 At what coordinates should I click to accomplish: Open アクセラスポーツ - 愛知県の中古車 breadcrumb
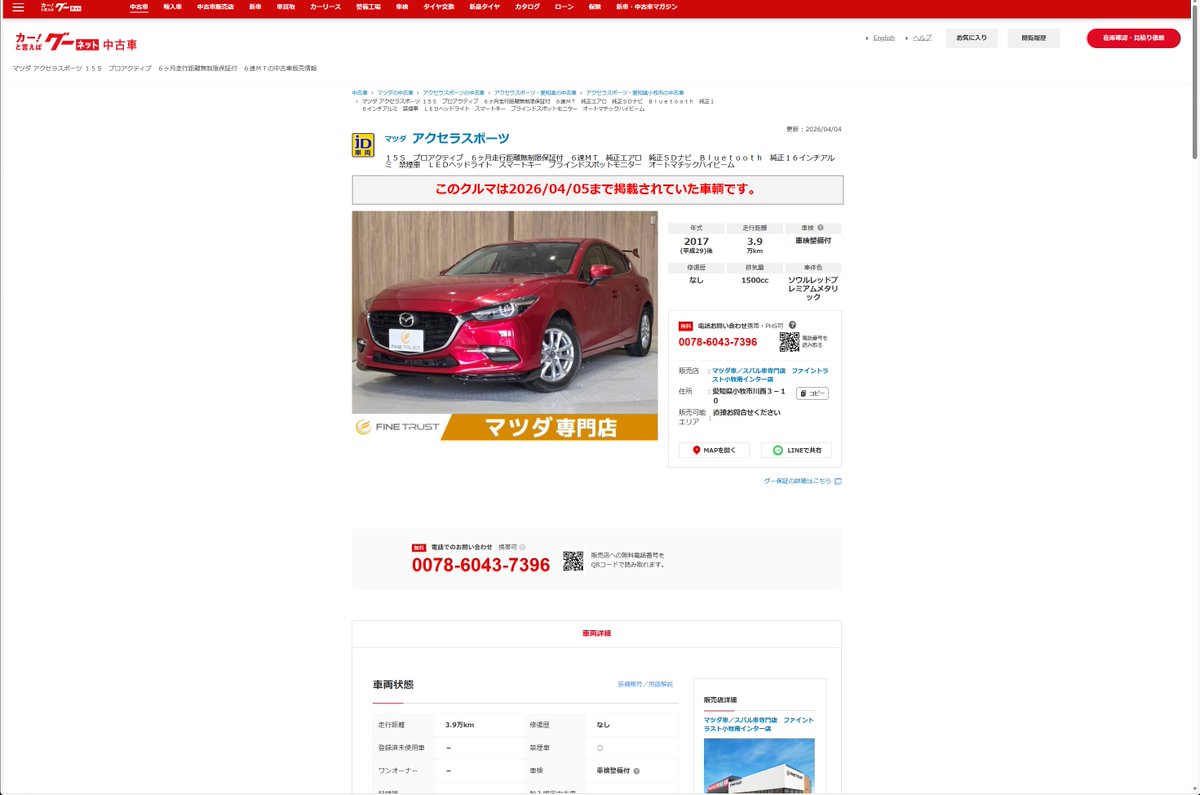click(x=535, y=92)
